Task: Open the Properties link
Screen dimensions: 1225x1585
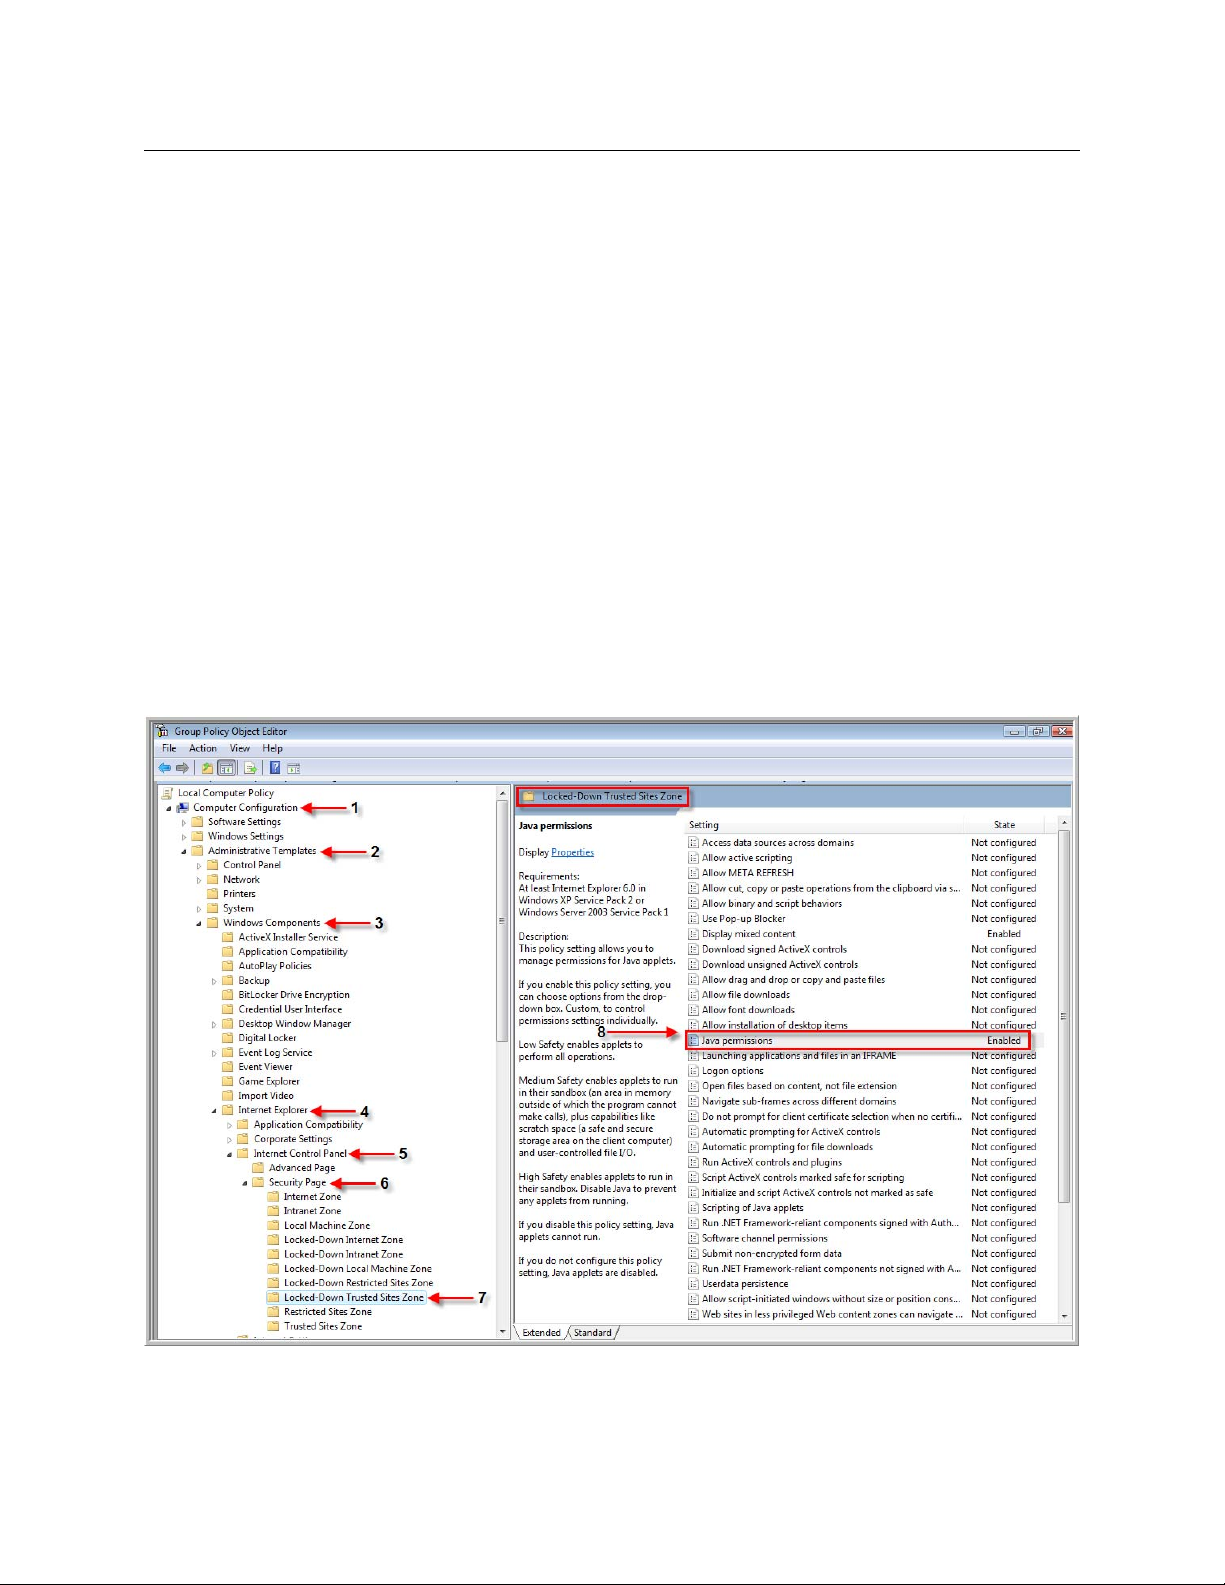Action: coord(573,853)
